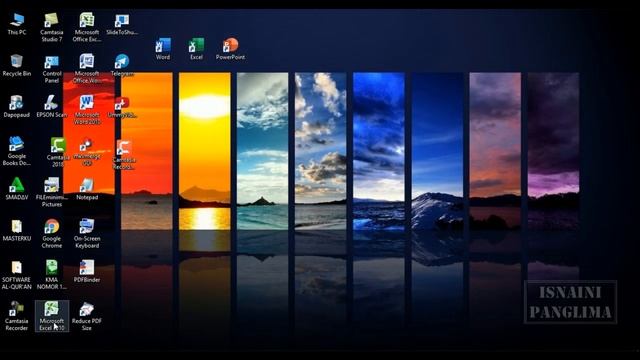Launch the Telegram desktop shortcut

[x=122, y=65]
